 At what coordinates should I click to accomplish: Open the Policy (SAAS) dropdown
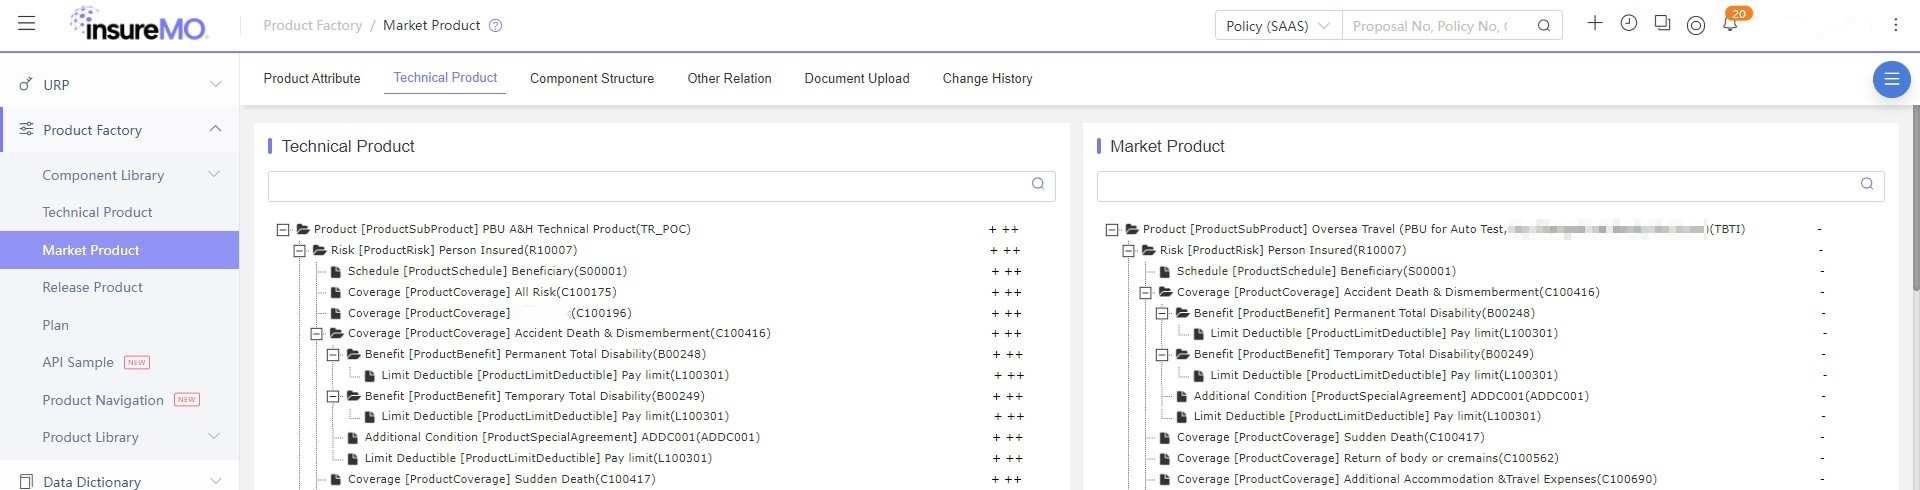coord(1278,26)
